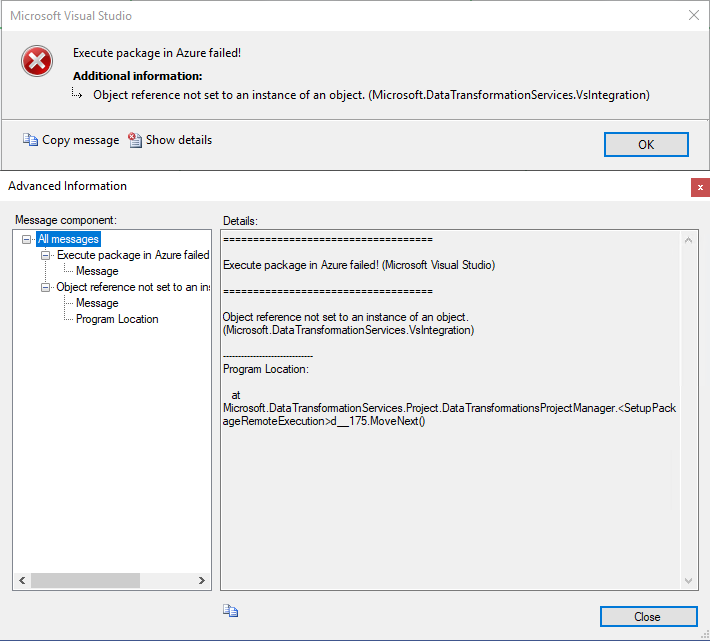Click the horizontal scrollbar thumb in message tree
The width and height of the screenshot is (710, 641).
[x=86, y=580]
